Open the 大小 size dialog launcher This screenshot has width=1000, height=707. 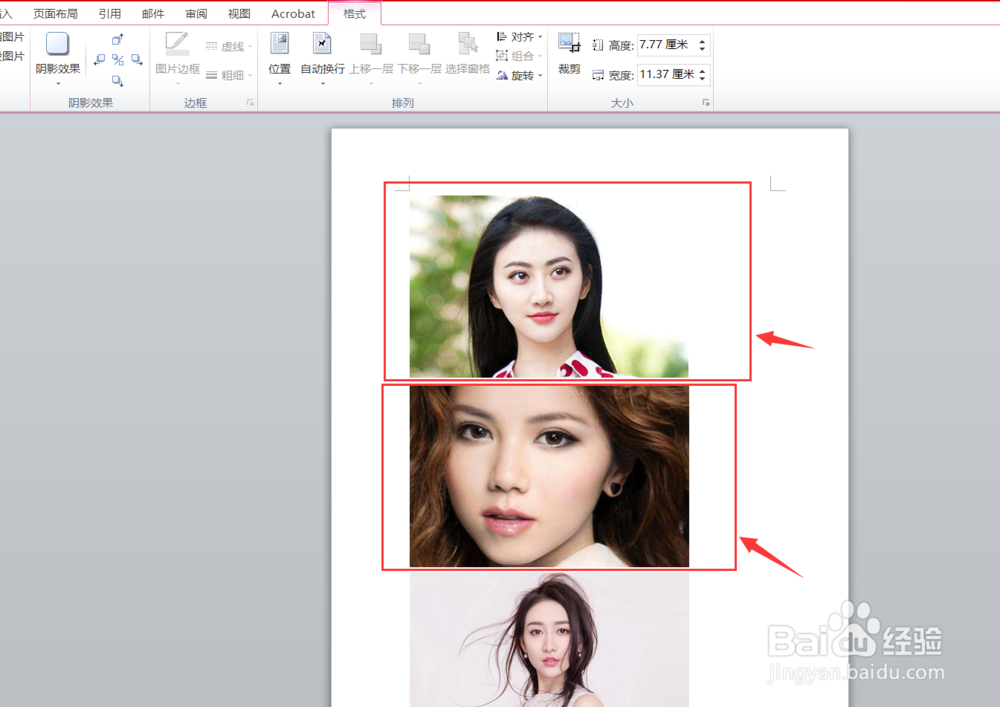705,103
